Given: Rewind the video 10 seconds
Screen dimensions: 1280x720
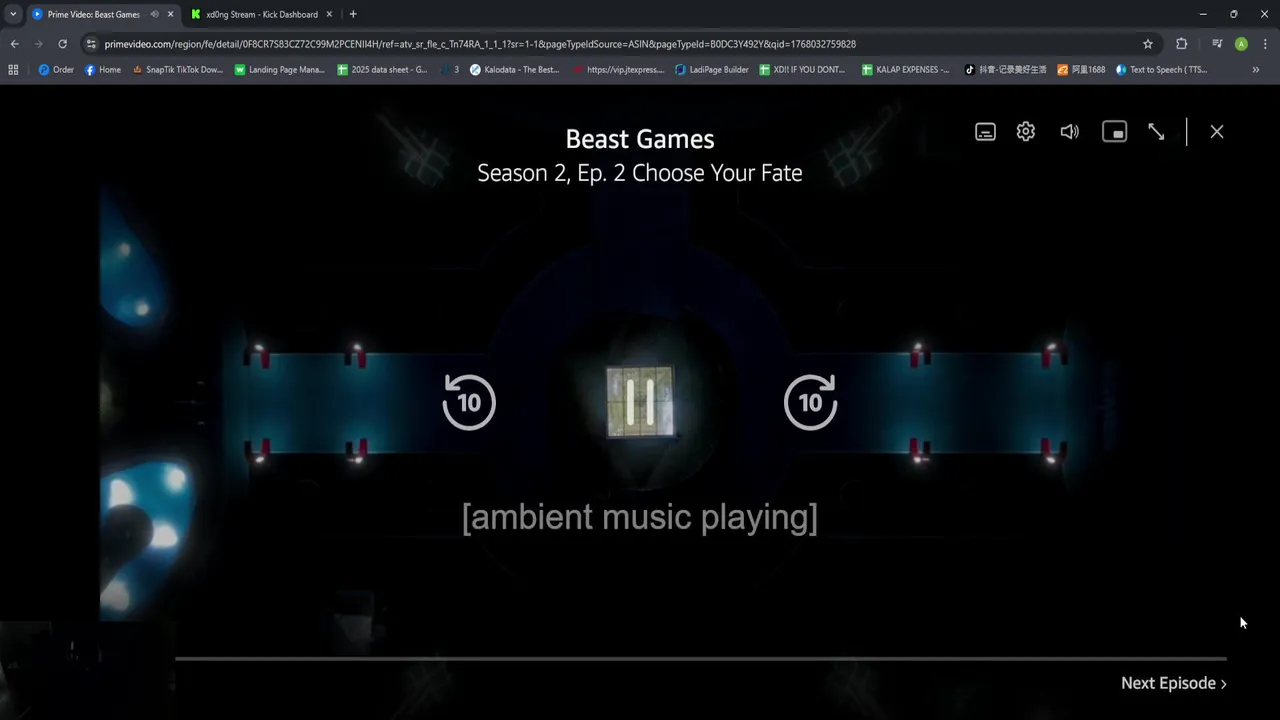Looking at the screenshot, I should click(469, 402).
